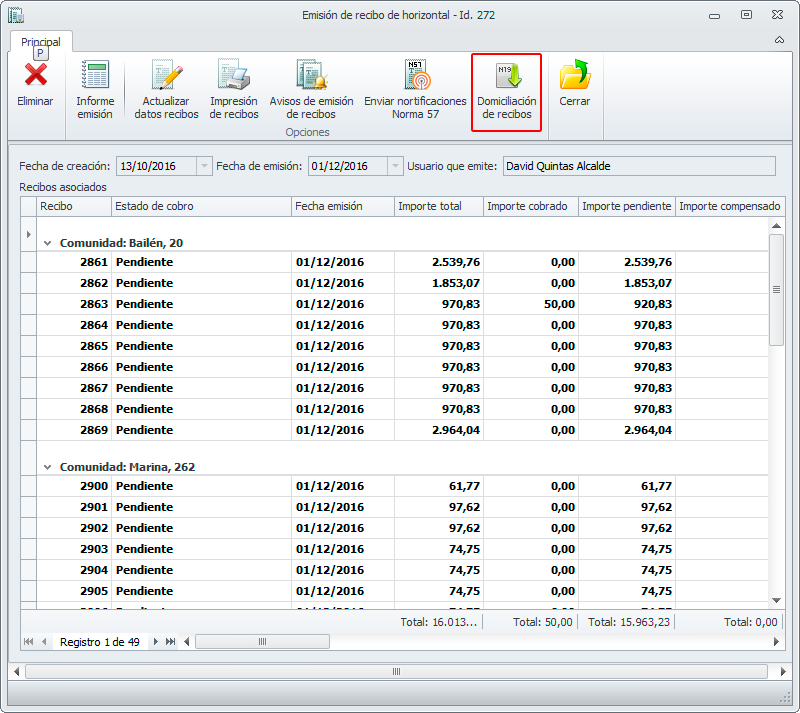Open Impresión de recibos printer icon
This screenshot has height=713, width=800.
tap(234, 76)
